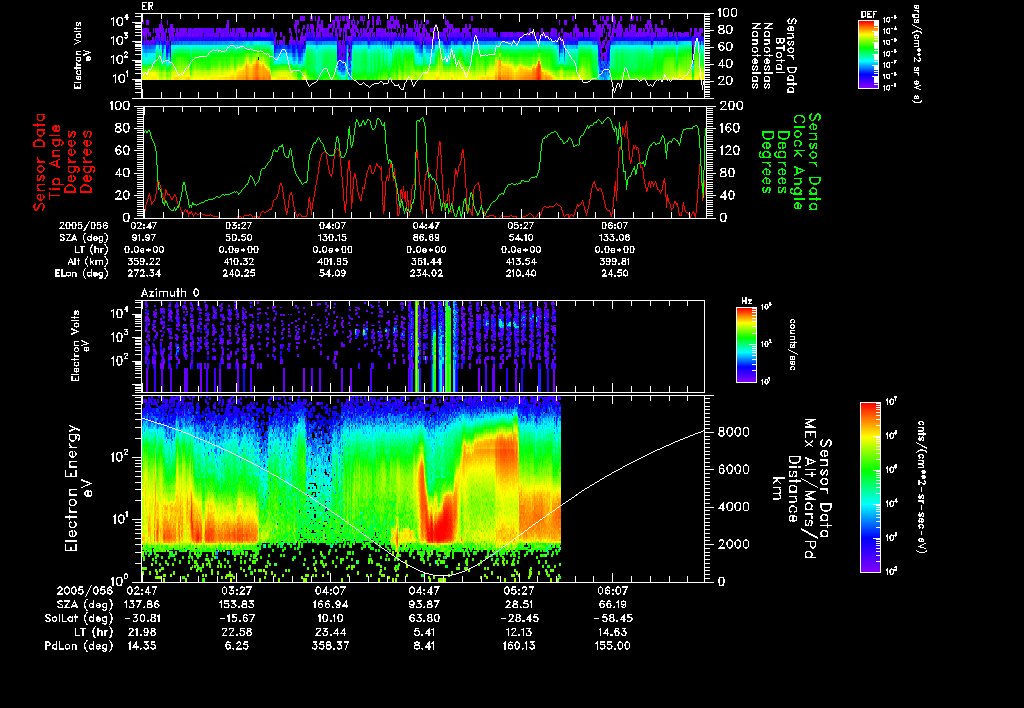The height and width of the screenshot is (708, 1024).
Task: Click local time value 22.58
Action: coord(236,632)
